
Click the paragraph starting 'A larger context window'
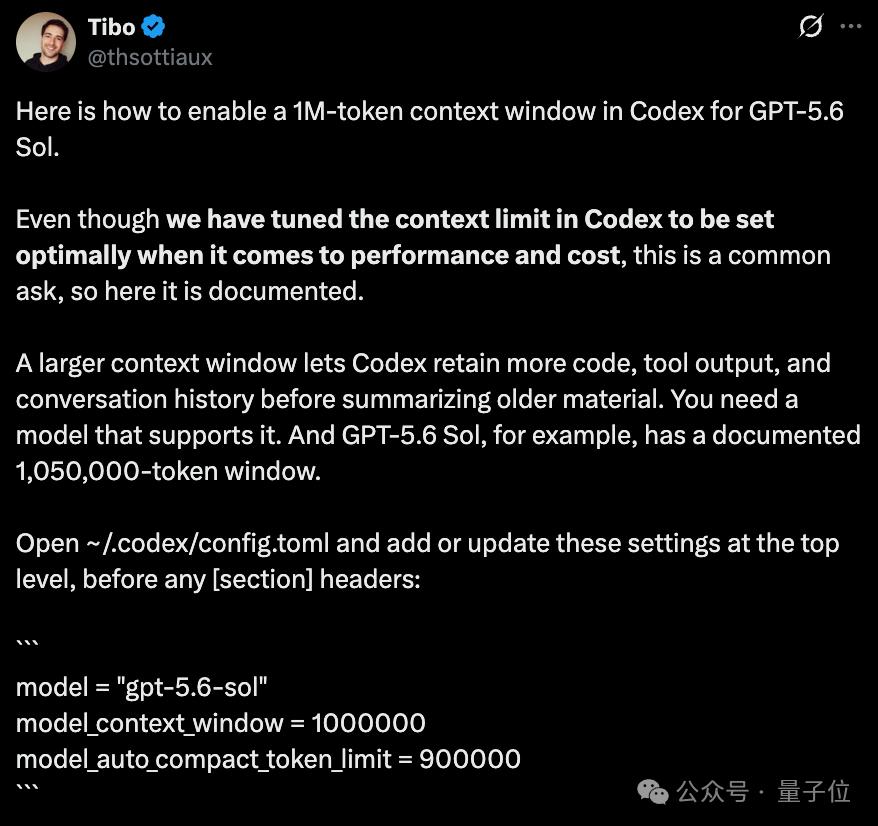point(438,417)
